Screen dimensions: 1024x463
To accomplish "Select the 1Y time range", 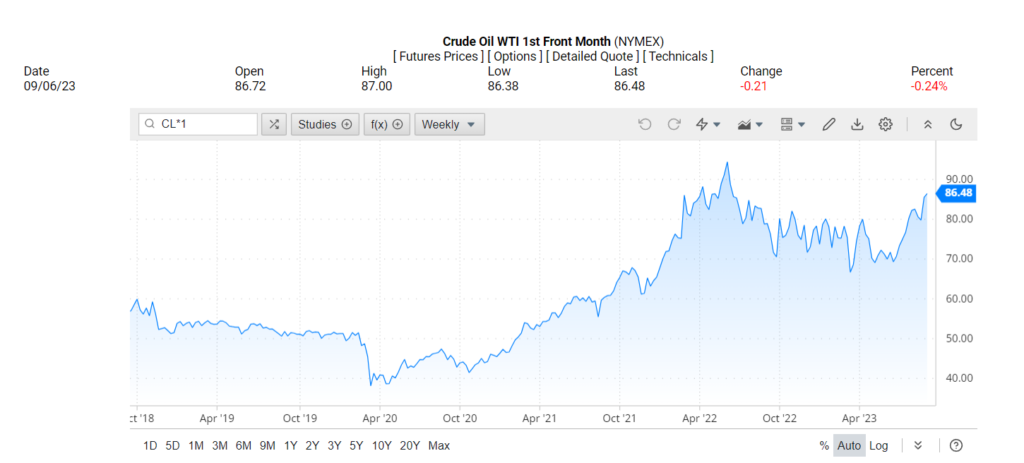I will pos(291,446).
